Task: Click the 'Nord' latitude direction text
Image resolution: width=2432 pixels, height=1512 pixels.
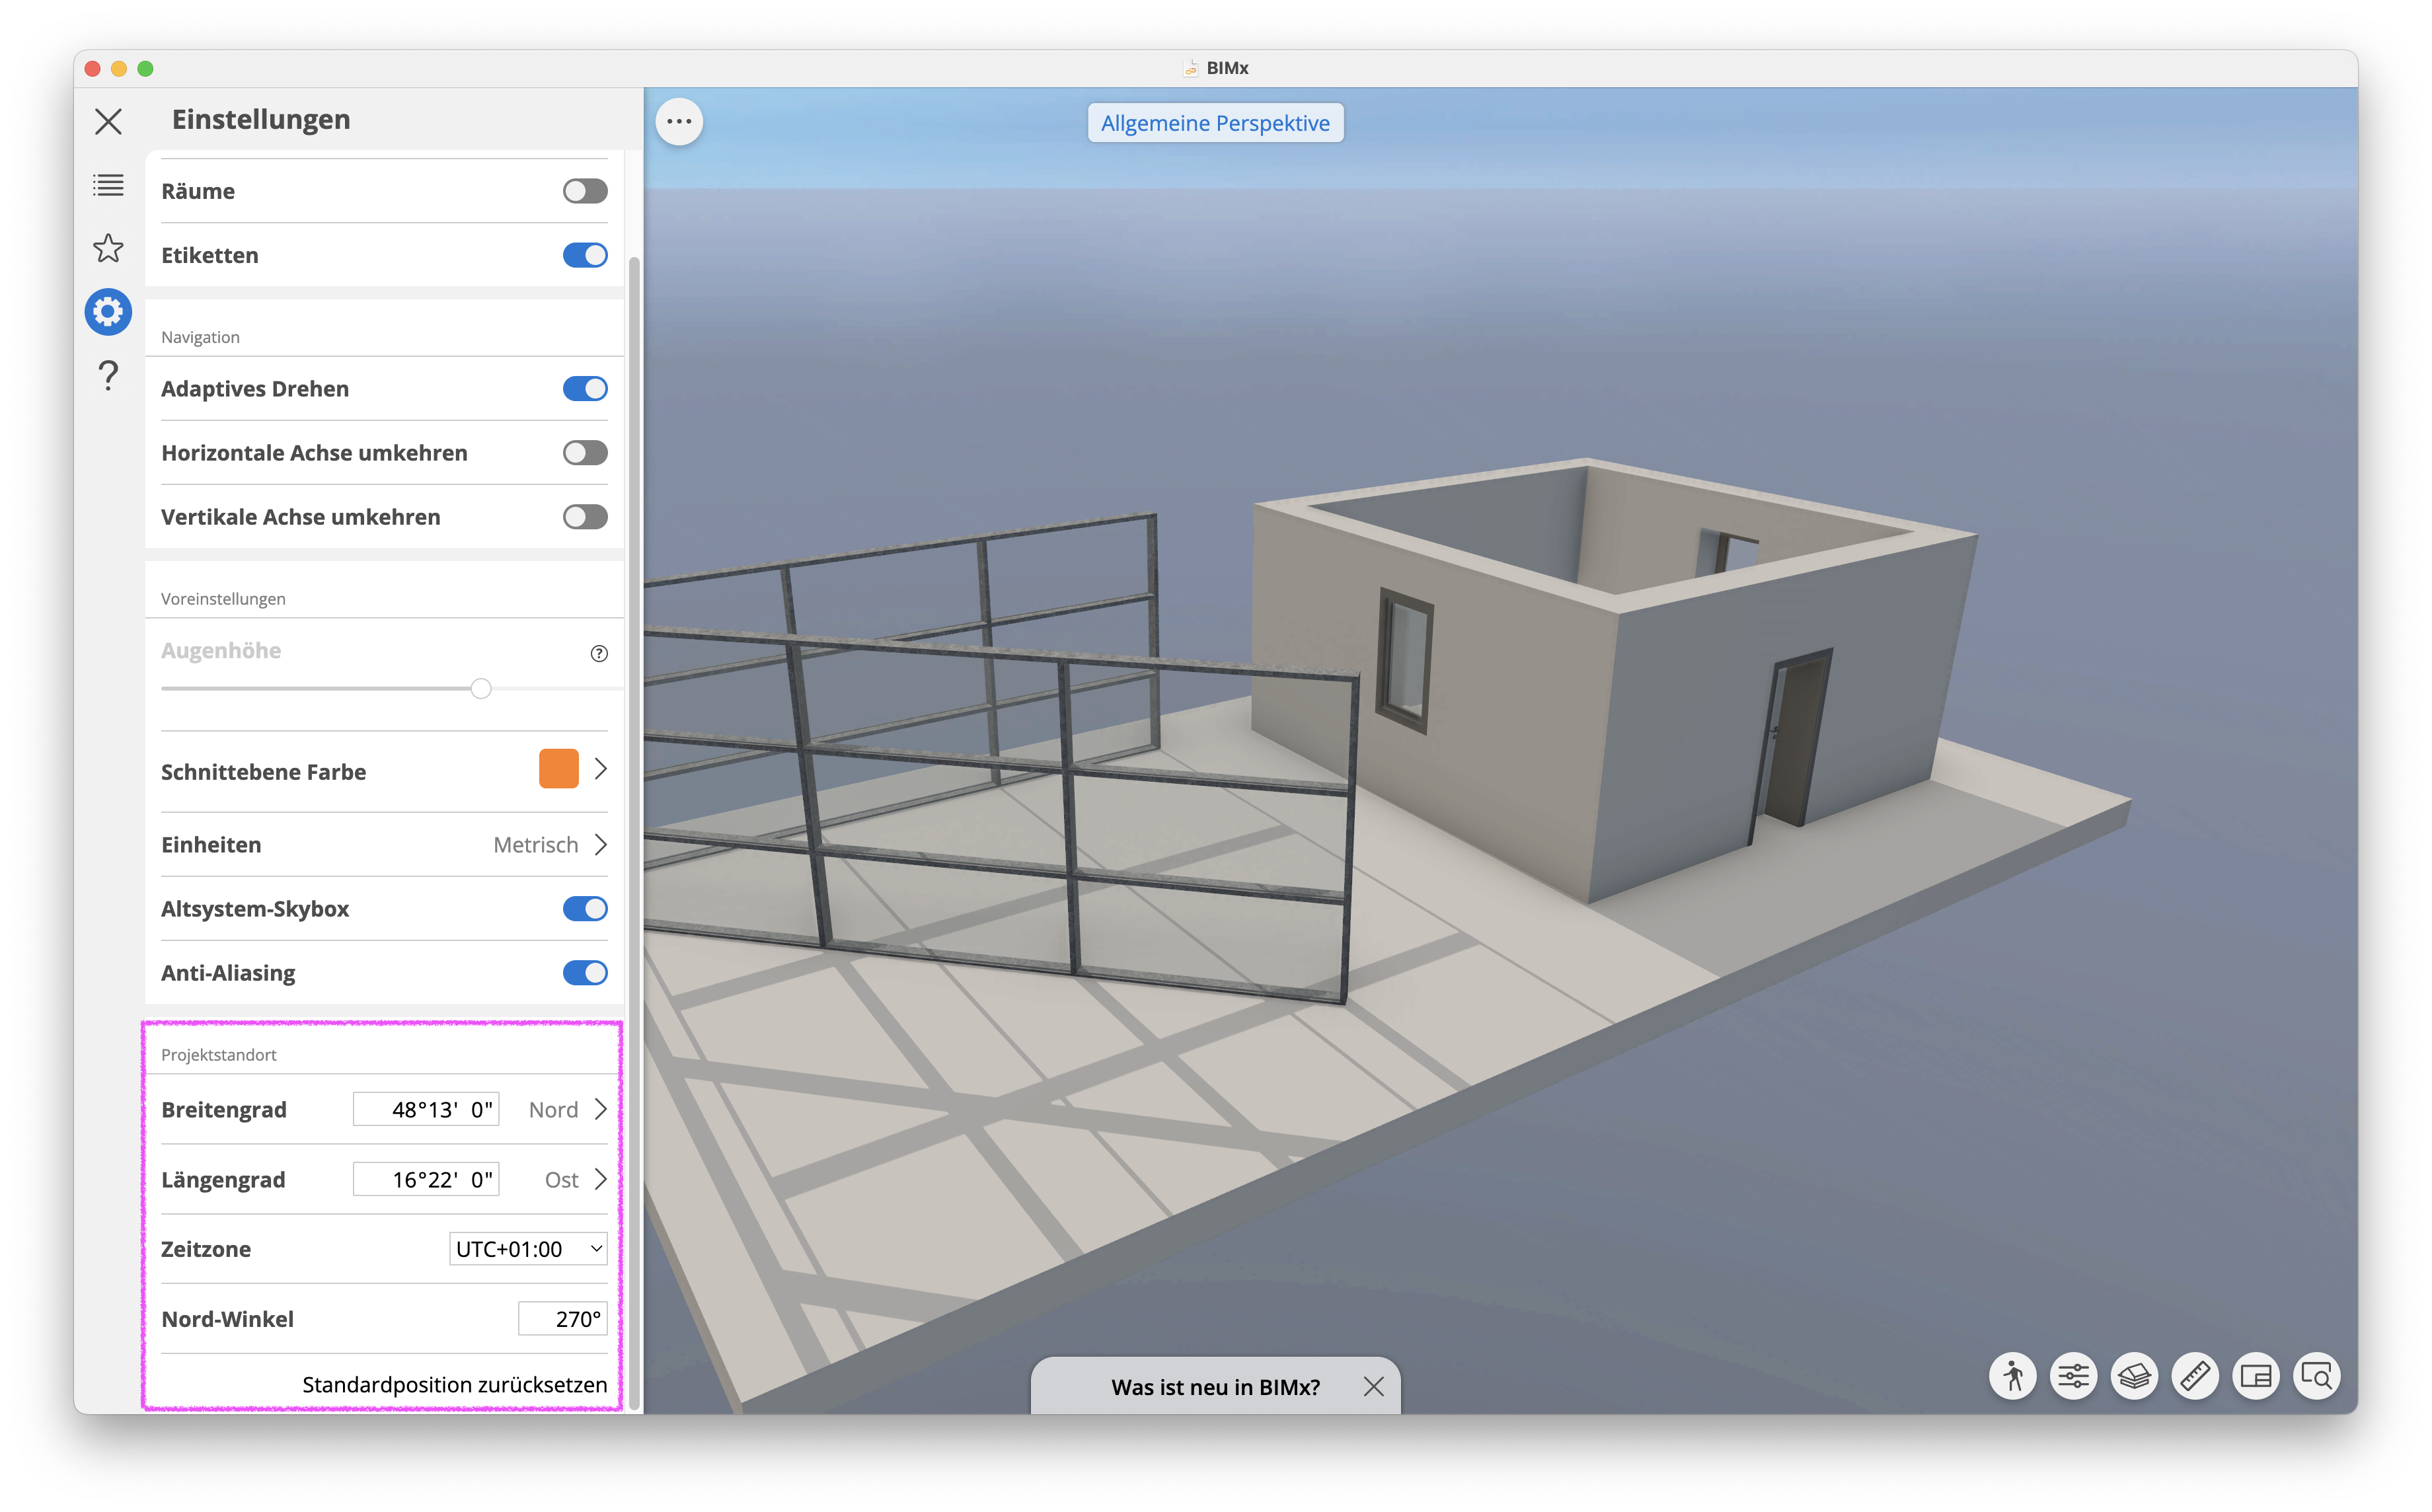Action: click(553, 1110)
